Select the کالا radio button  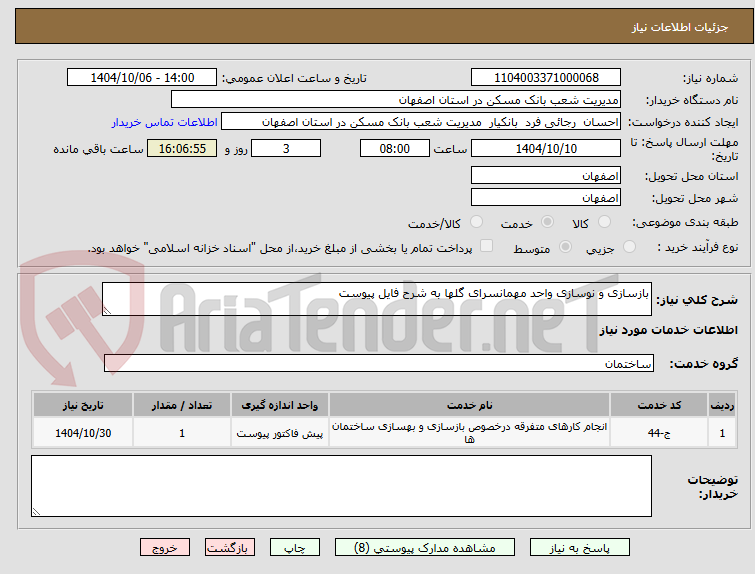click(x=604, y=222)
